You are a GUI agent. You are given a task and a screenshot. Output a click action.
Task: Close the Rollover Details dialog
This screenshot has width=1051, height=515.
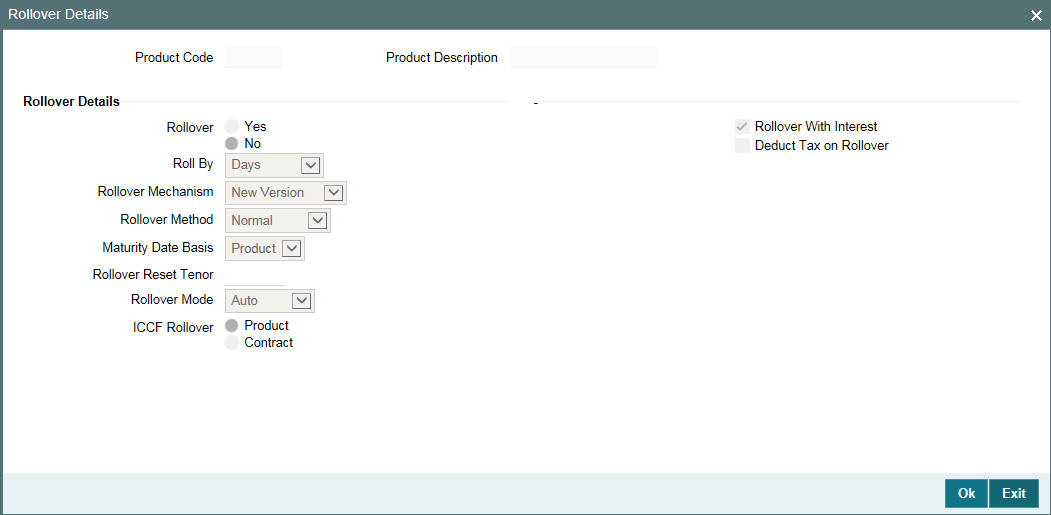click(1036, 15)
